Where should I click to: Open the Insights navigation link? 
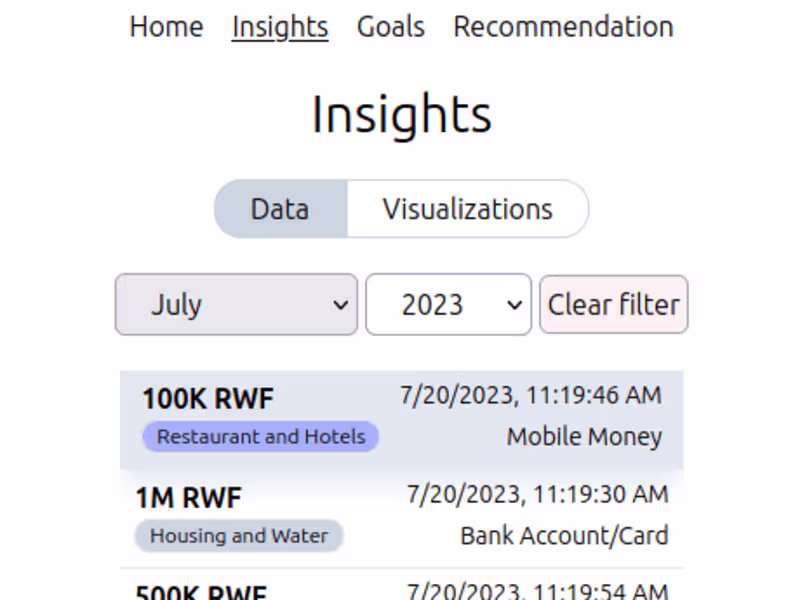(280, 27)
